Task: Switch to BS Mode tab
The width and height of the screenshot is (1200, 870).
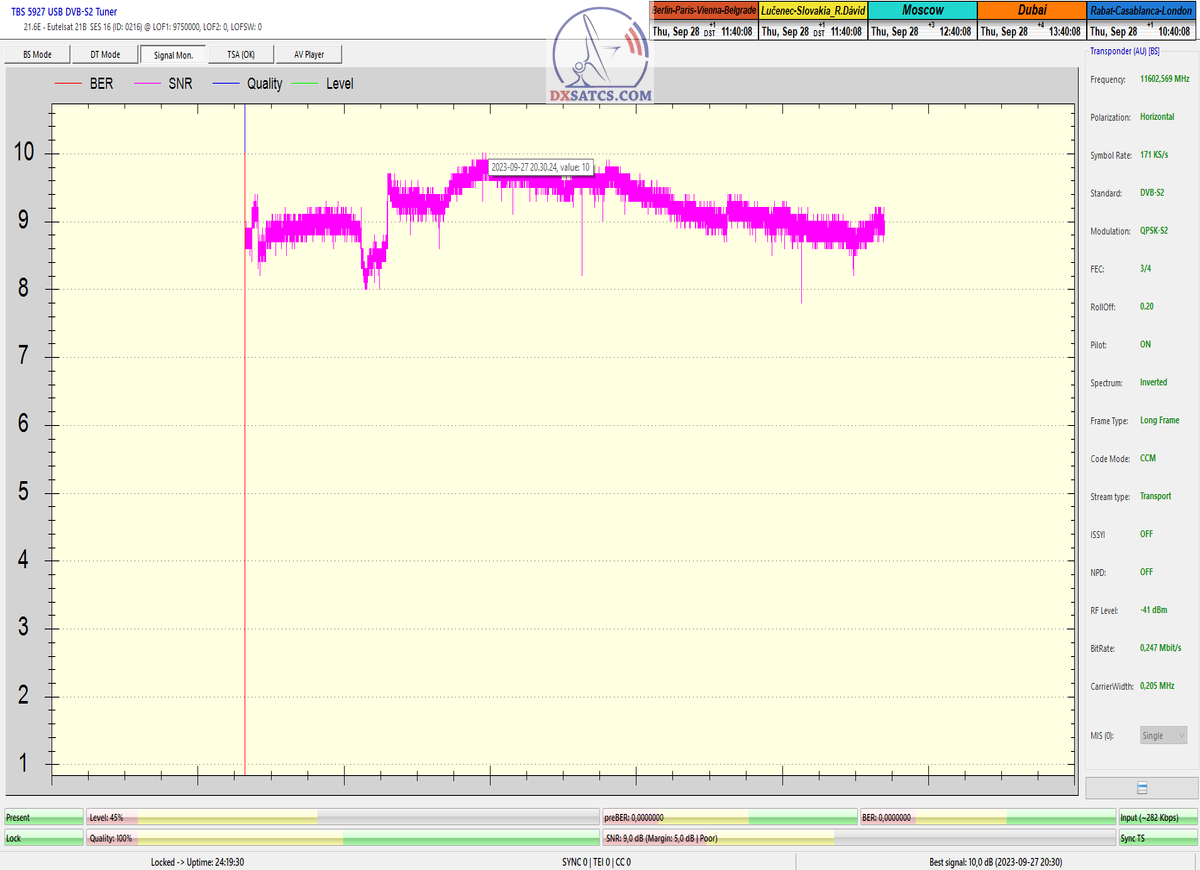Action: pos(36,54)
